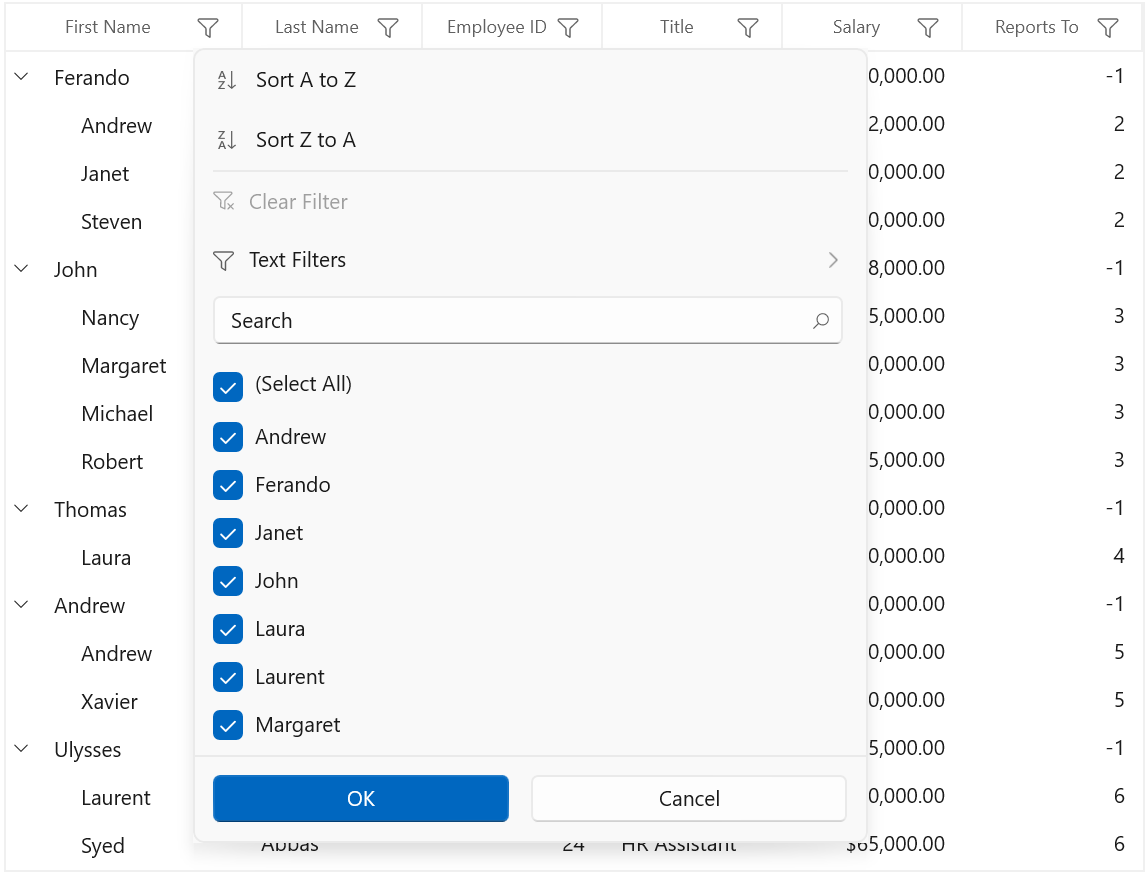
Task: Select the Janet row in the grid
Action: [x=105, y=174]
